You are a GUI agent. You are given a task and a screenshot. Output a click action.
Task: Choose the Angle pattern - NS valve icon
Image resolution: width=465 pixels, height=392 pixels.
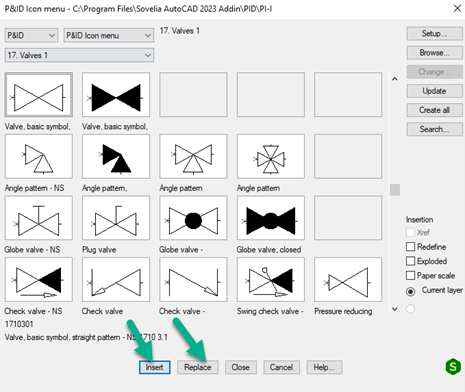[39, 156]
